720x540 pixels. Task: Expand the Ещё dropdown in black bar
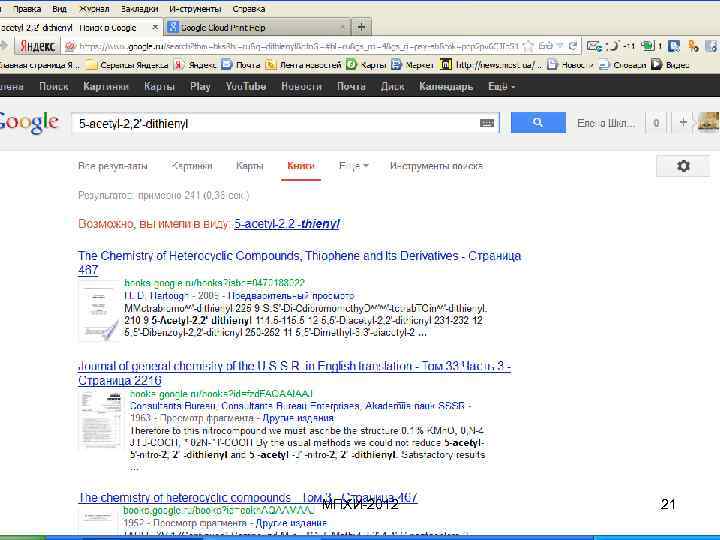[501, 86]
